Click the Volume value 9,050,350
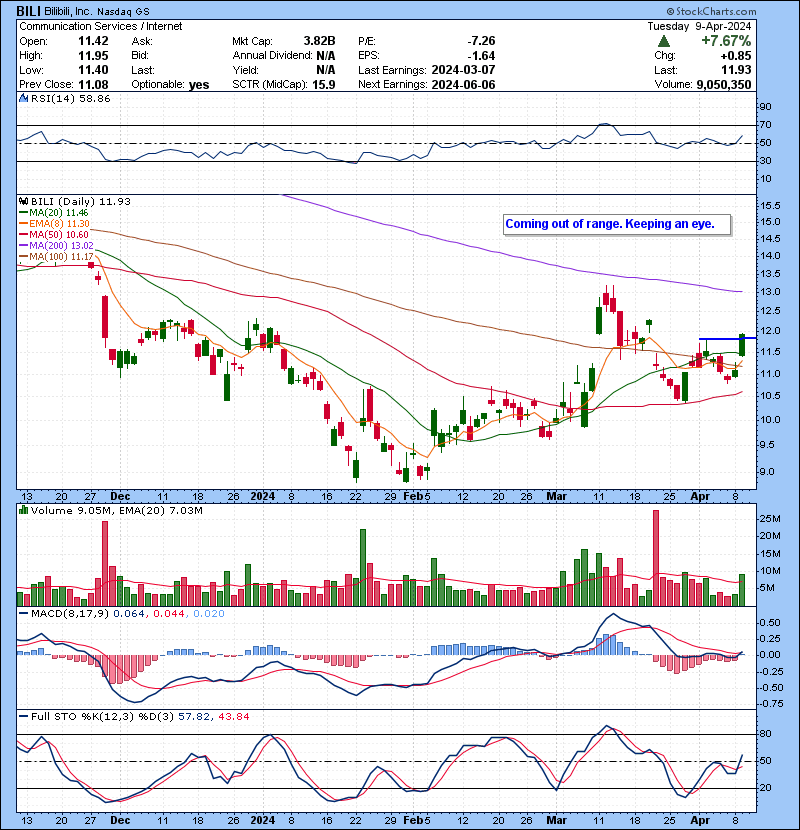Image resolution: width=800 pixels, height=830 pixels. (x=724, y=85)
